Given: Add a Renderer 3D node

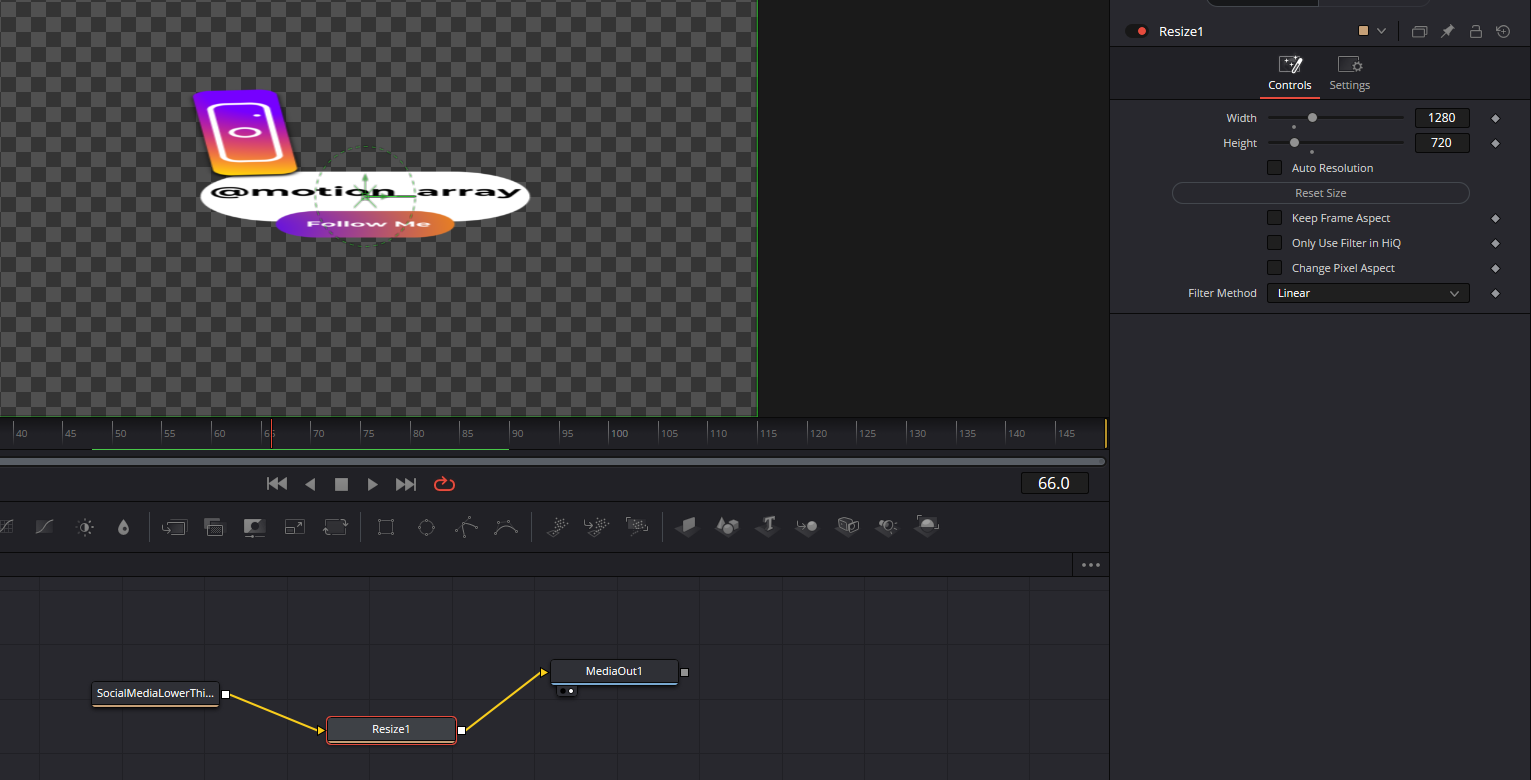Looking at the screenshot, I should (x=928, y=526).
